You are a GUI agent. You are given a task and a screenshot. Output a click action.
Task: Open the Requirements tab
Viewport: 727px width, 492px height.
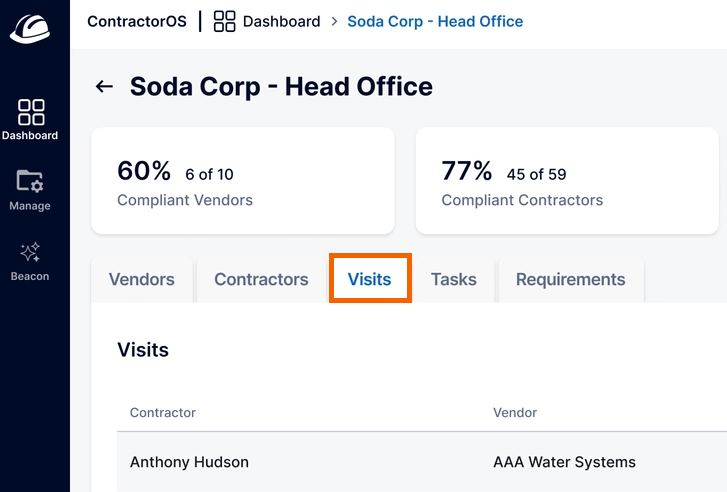pos(571,279)
